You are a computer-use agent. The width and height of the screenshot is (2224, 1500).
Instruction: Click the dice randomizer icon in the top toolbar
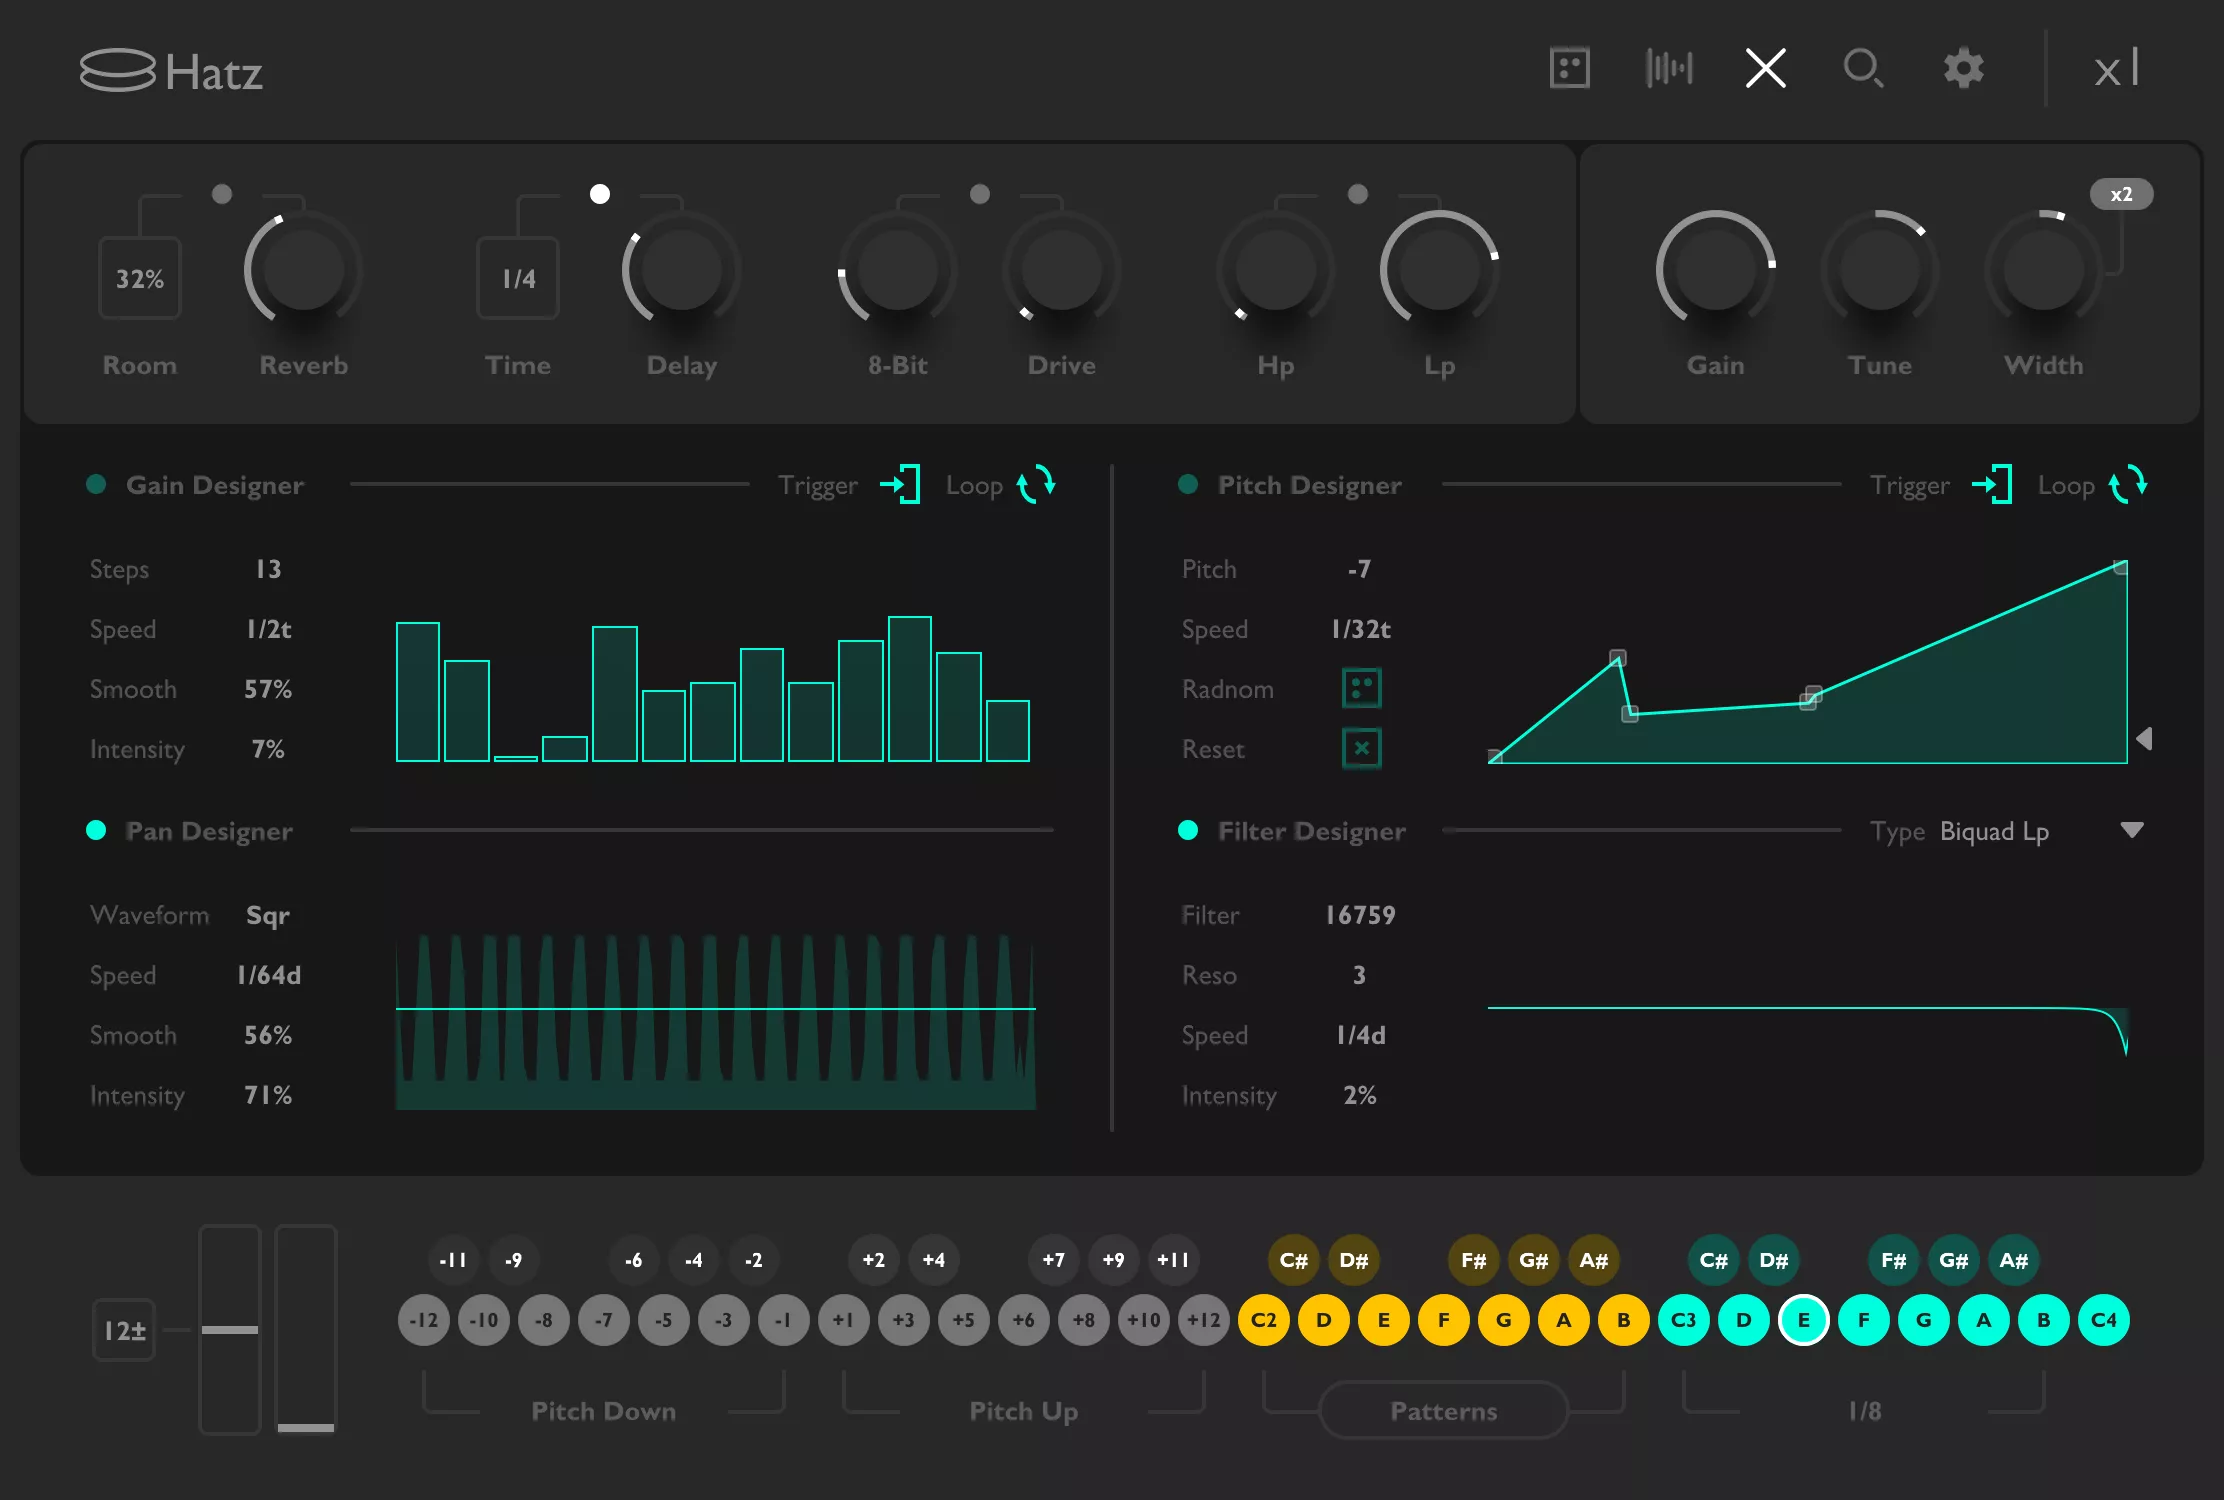(x=1568, y=68)
